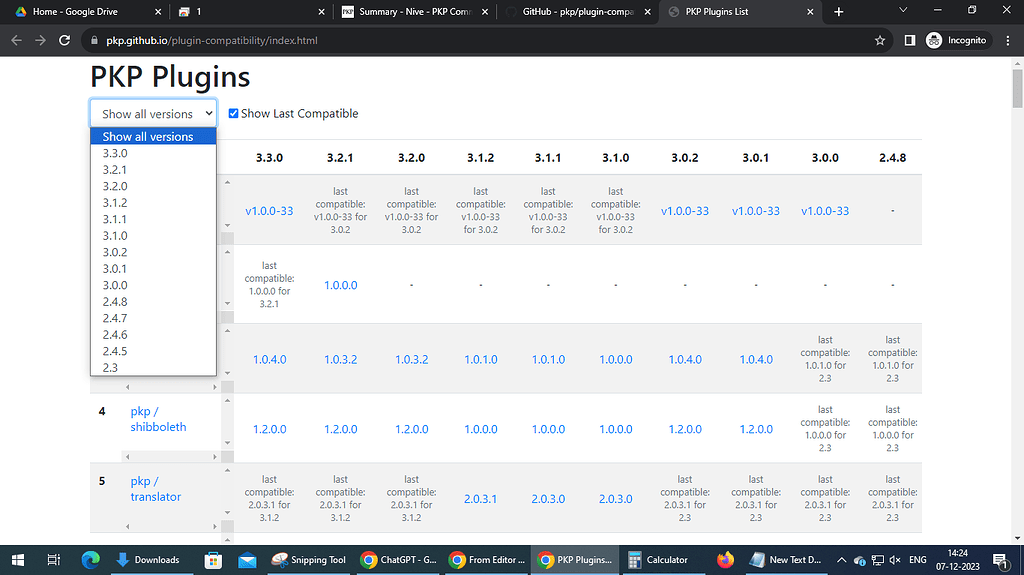The image size is (1024, 575).
Task: Open the pkp / translator plugin link
Action: coord(155,489)
